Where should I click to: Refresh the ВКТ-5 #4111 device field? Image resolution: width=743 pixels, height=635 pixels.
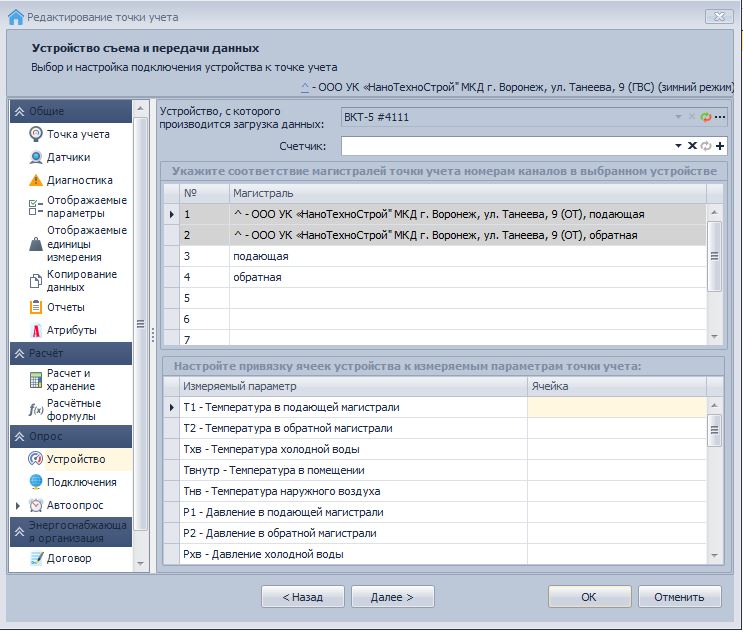click(x=706, y=117)
